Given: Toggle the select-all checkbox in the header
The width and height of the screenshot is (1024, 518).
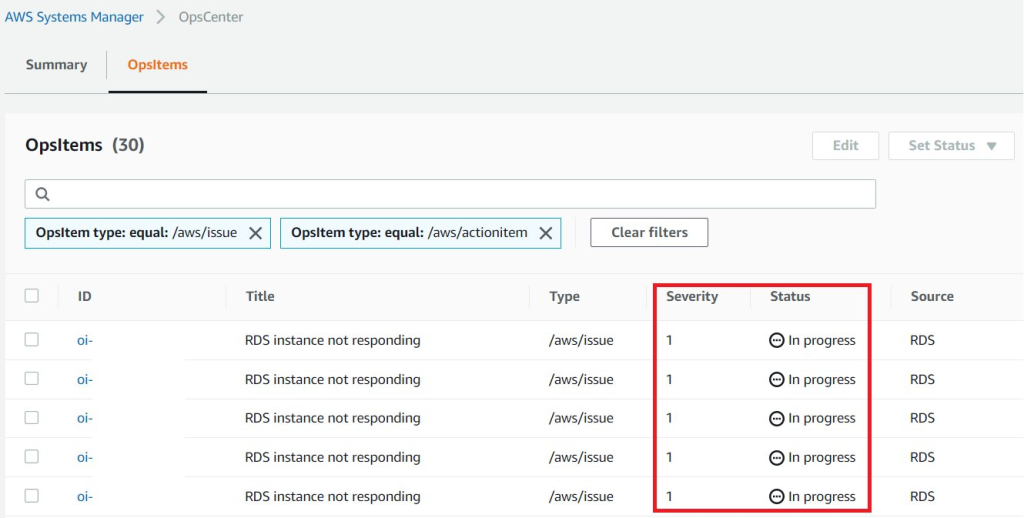Looking at the screenshot, I should [31, 296].
